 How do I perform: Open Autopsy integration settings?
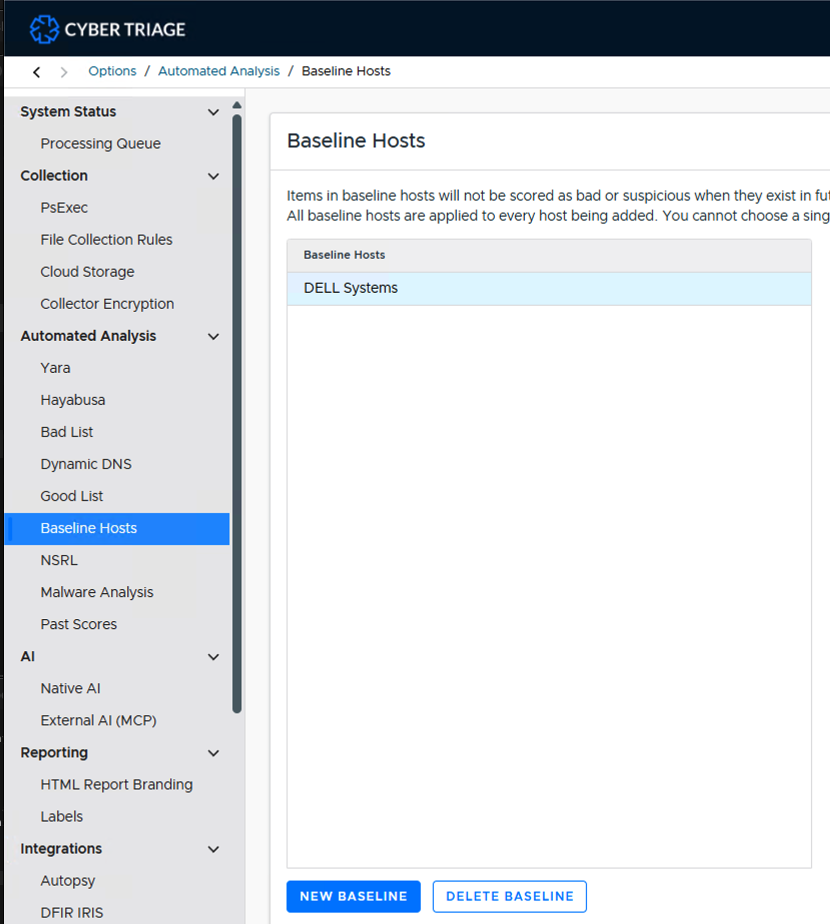pos(68,881)
